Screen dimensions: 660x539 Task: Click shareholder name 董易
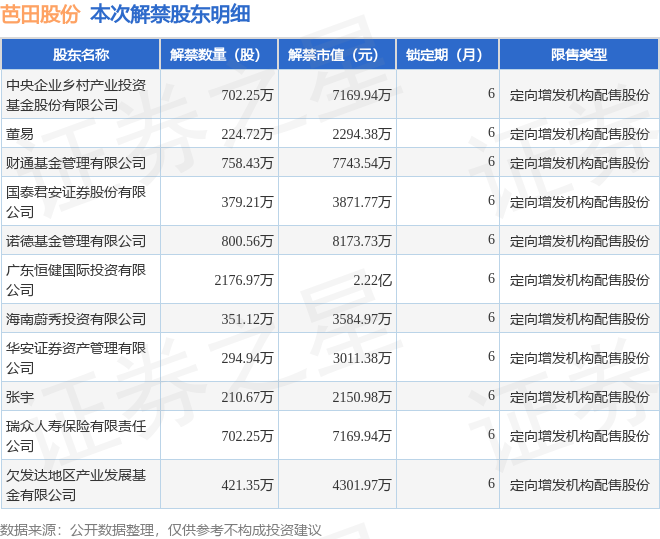(20, 134)
